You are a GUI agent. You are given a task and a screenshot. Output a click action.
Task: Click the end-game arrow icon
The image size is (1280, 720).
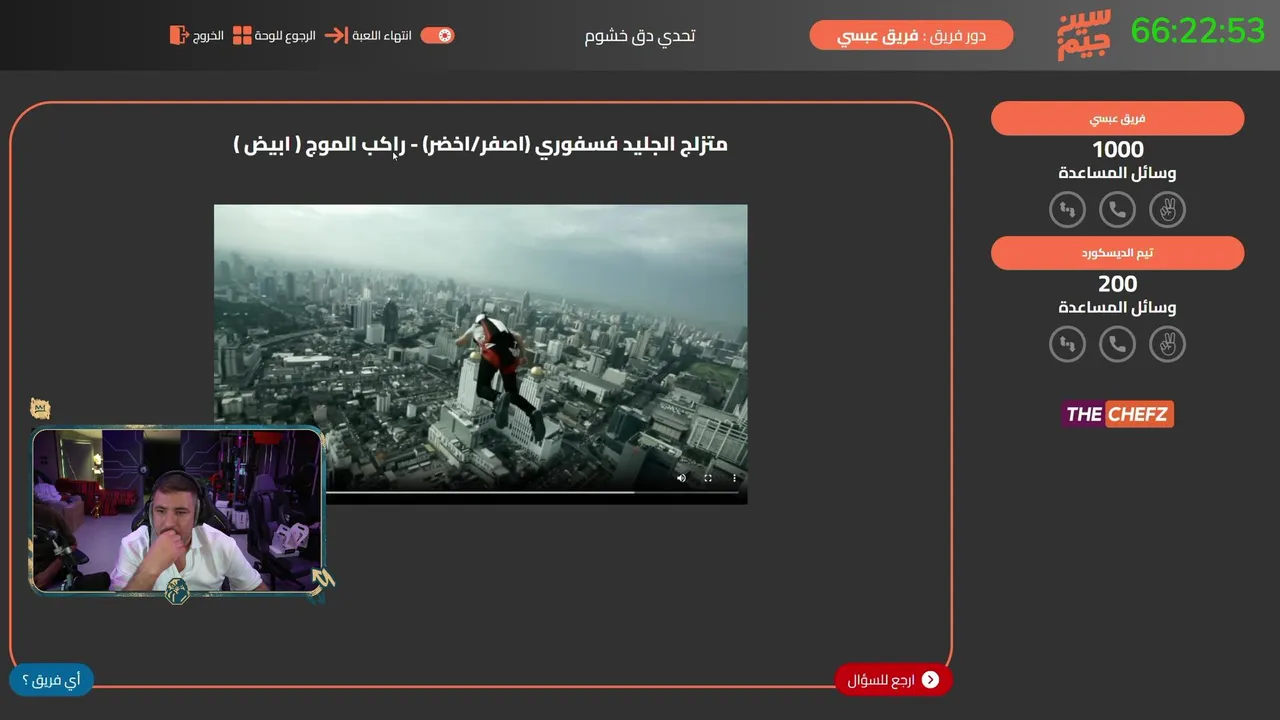click(x=336, y=36)
